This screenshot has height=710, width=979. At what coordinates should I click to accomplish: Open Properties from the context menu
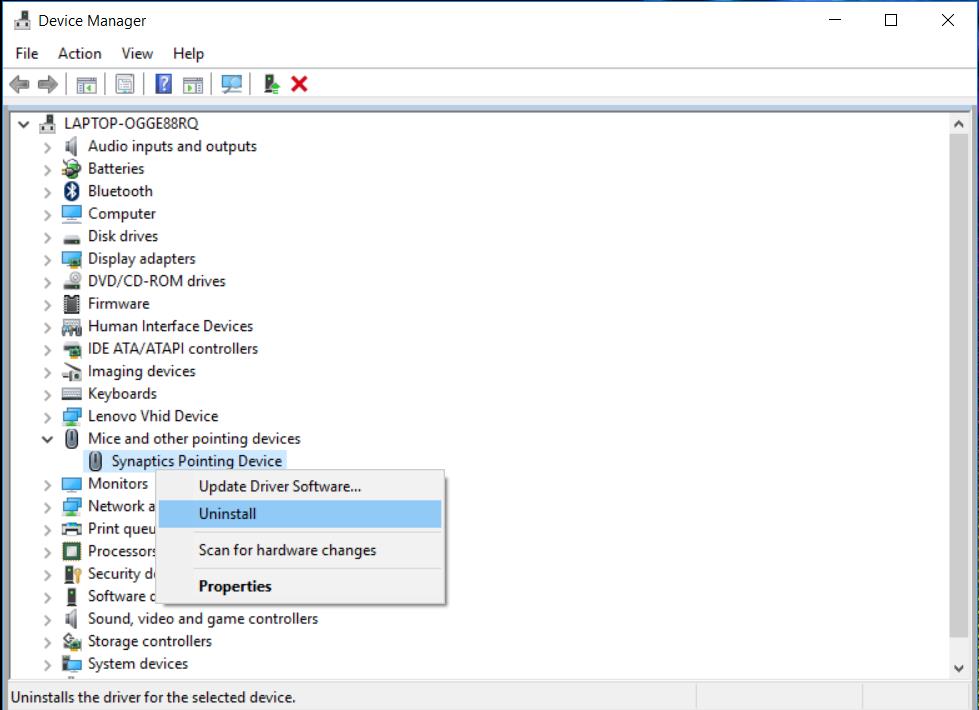[x=235, y=587]
